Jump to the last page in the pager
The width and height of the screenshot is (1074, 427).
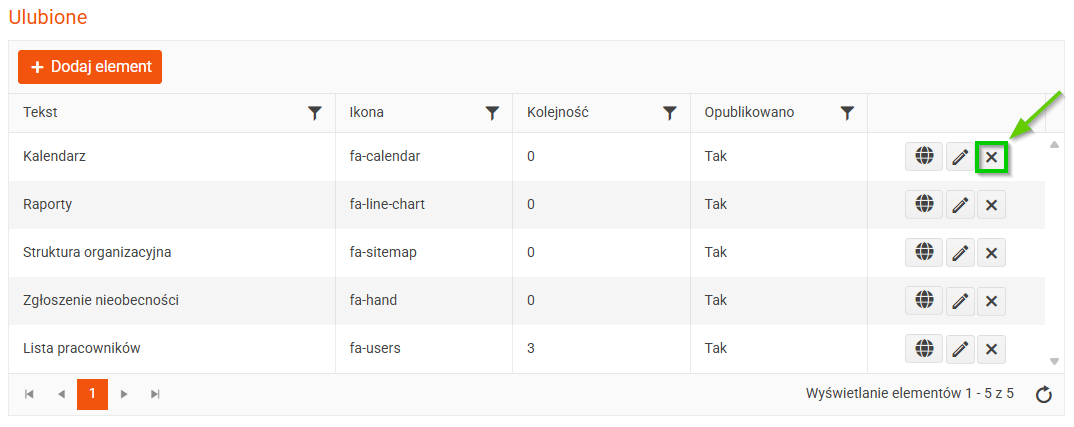[155, 394]
